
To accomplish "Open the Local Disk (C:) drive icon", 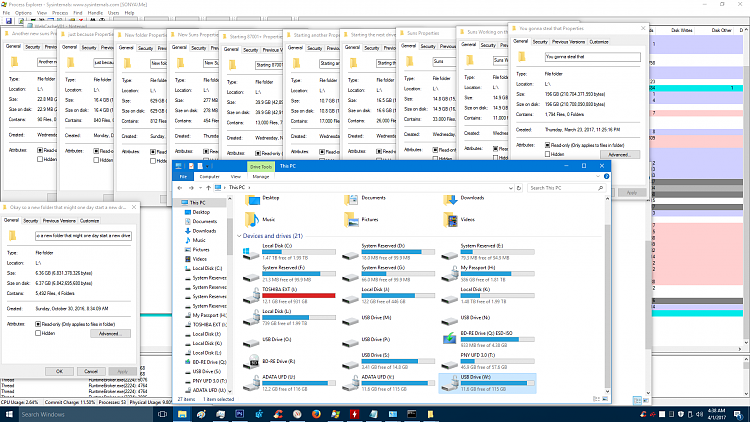I will coord(251,252).
